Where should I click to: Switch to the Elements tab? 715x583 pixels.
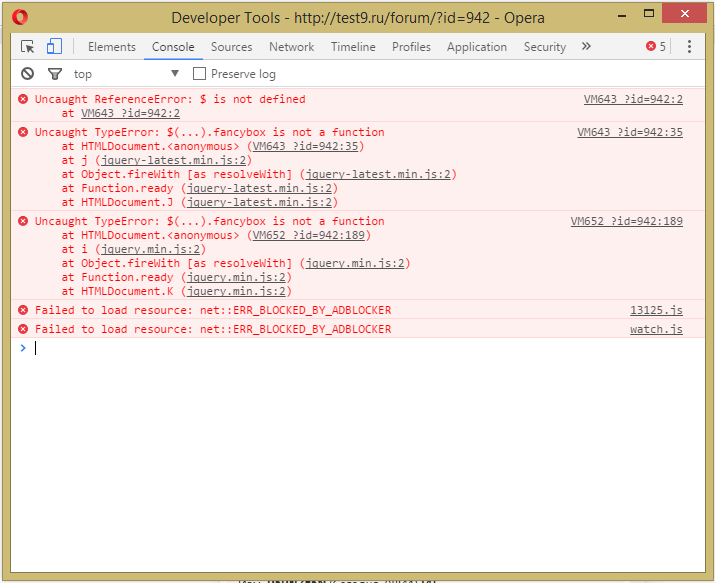[x=111, y=47]
